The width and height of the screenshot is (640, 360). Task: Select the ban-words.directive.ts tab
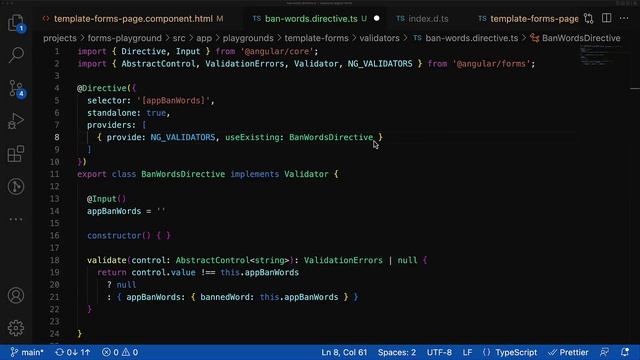click(310, 19)
